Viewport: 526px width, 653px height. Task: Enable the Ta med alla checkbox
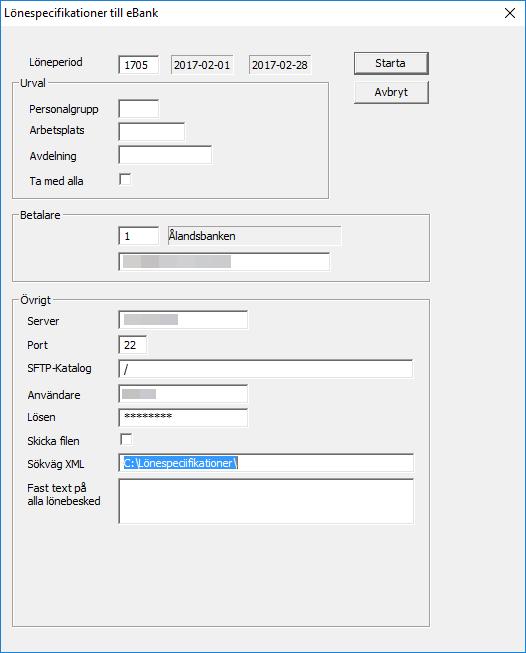point(125,179)
